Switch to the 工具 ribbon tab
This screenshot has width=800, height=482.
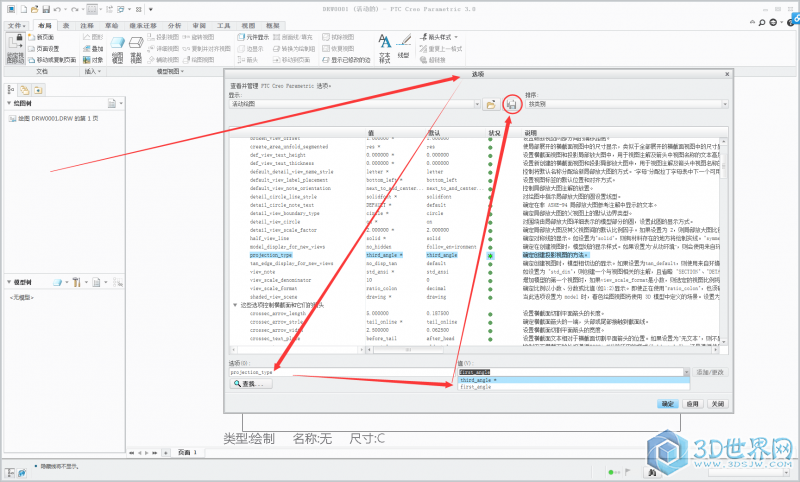223,26
